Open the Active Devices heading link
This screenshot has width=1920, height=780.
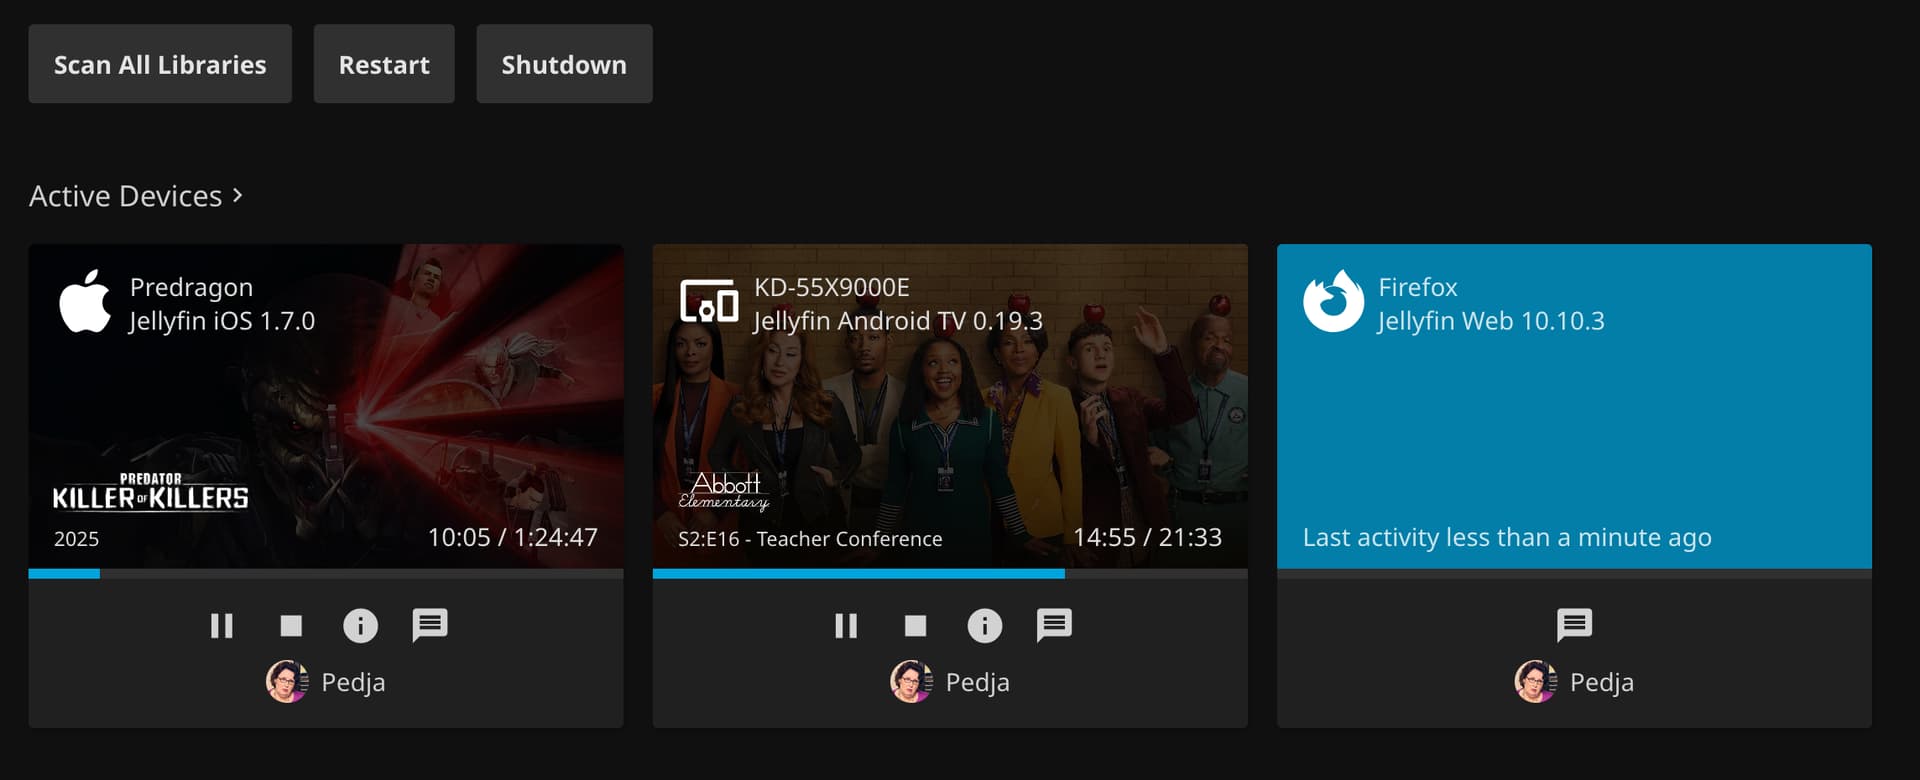126,196
